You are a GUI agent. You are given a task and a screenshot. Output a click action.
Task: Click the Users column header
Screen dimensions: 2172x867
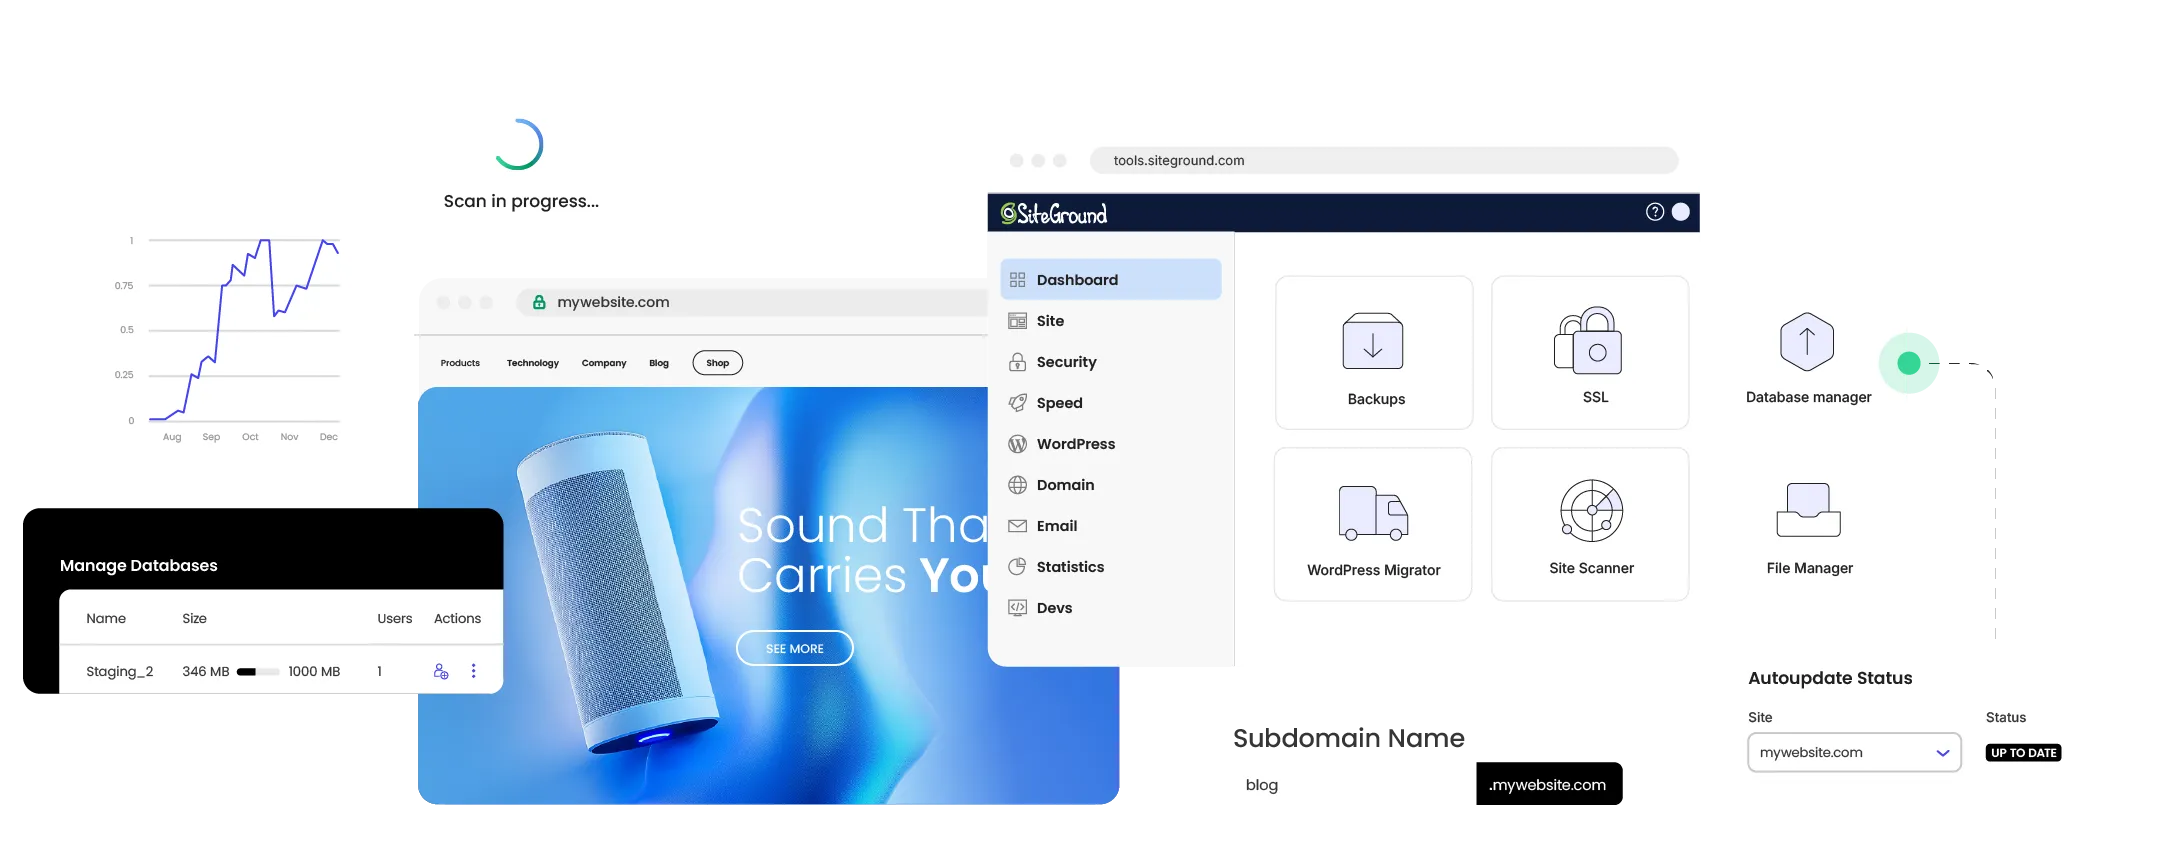395,619
